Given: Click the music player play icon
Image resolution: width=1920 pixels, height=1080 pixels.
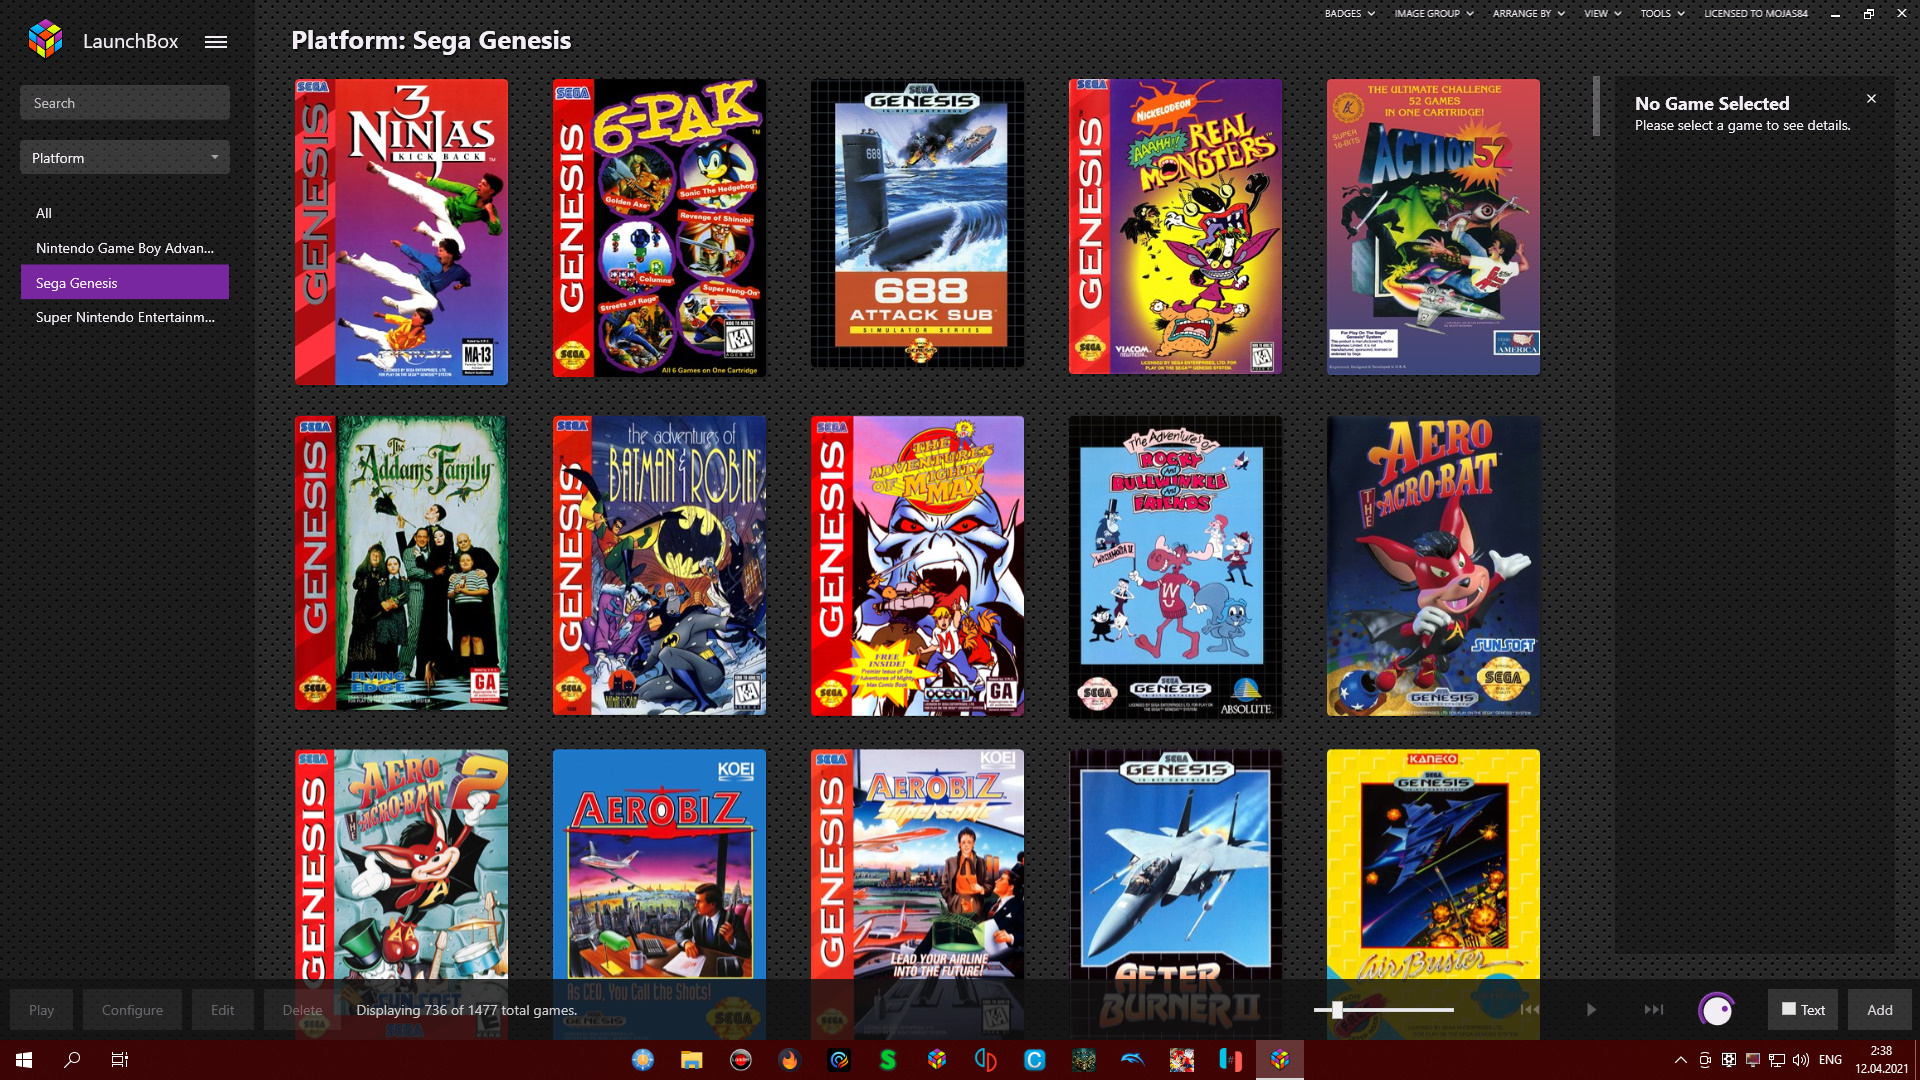Looking at the screenshot, I should click(x=1591, y=1010).
